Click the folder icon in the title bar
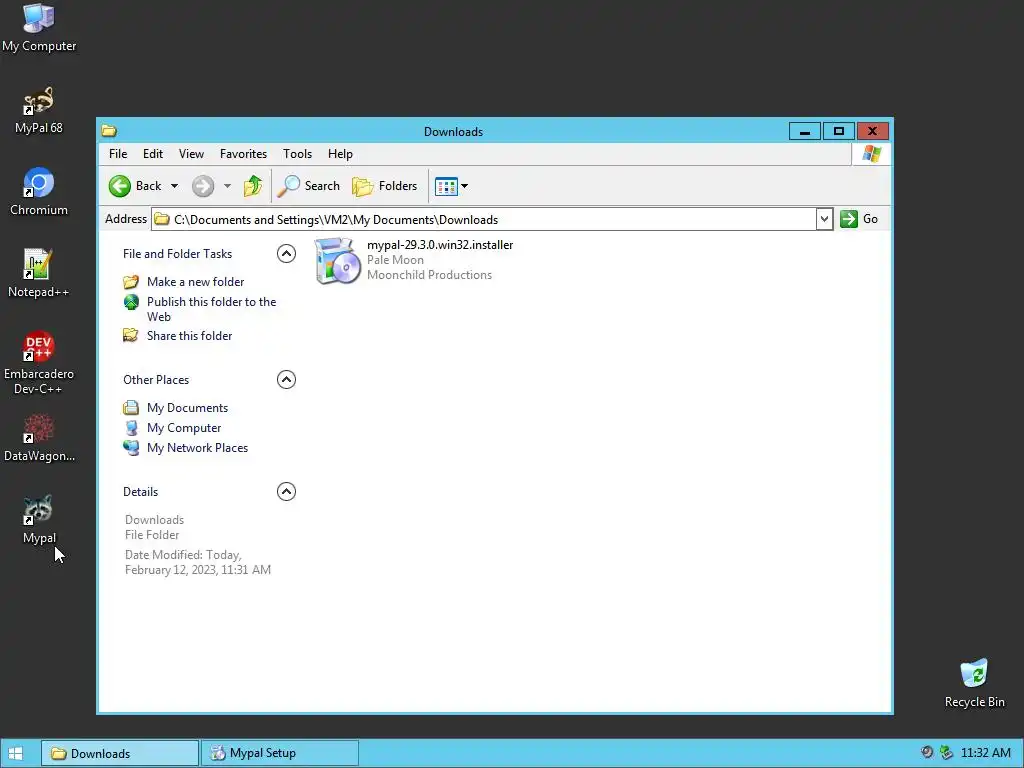1024x768 pixels. [109, 131]
